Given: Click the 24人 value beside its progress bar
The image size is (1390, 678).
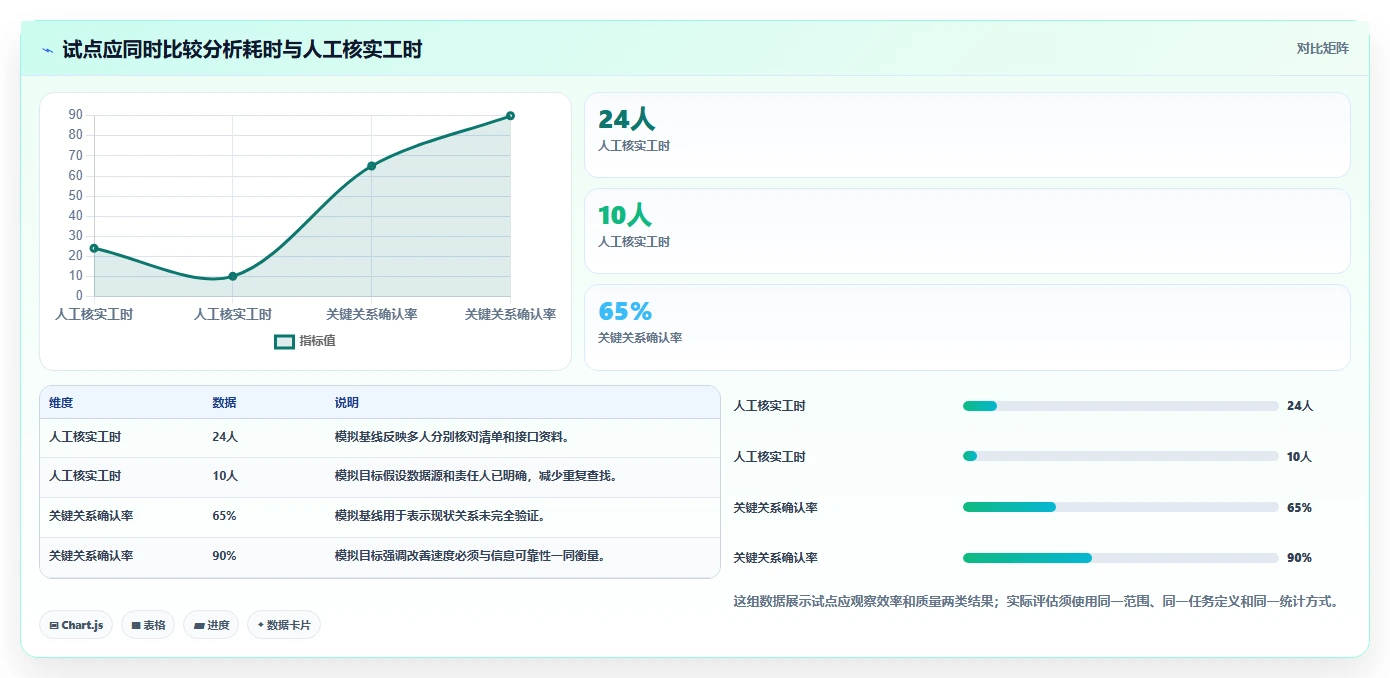Looking at the screenshot, I should point(1300,406).
